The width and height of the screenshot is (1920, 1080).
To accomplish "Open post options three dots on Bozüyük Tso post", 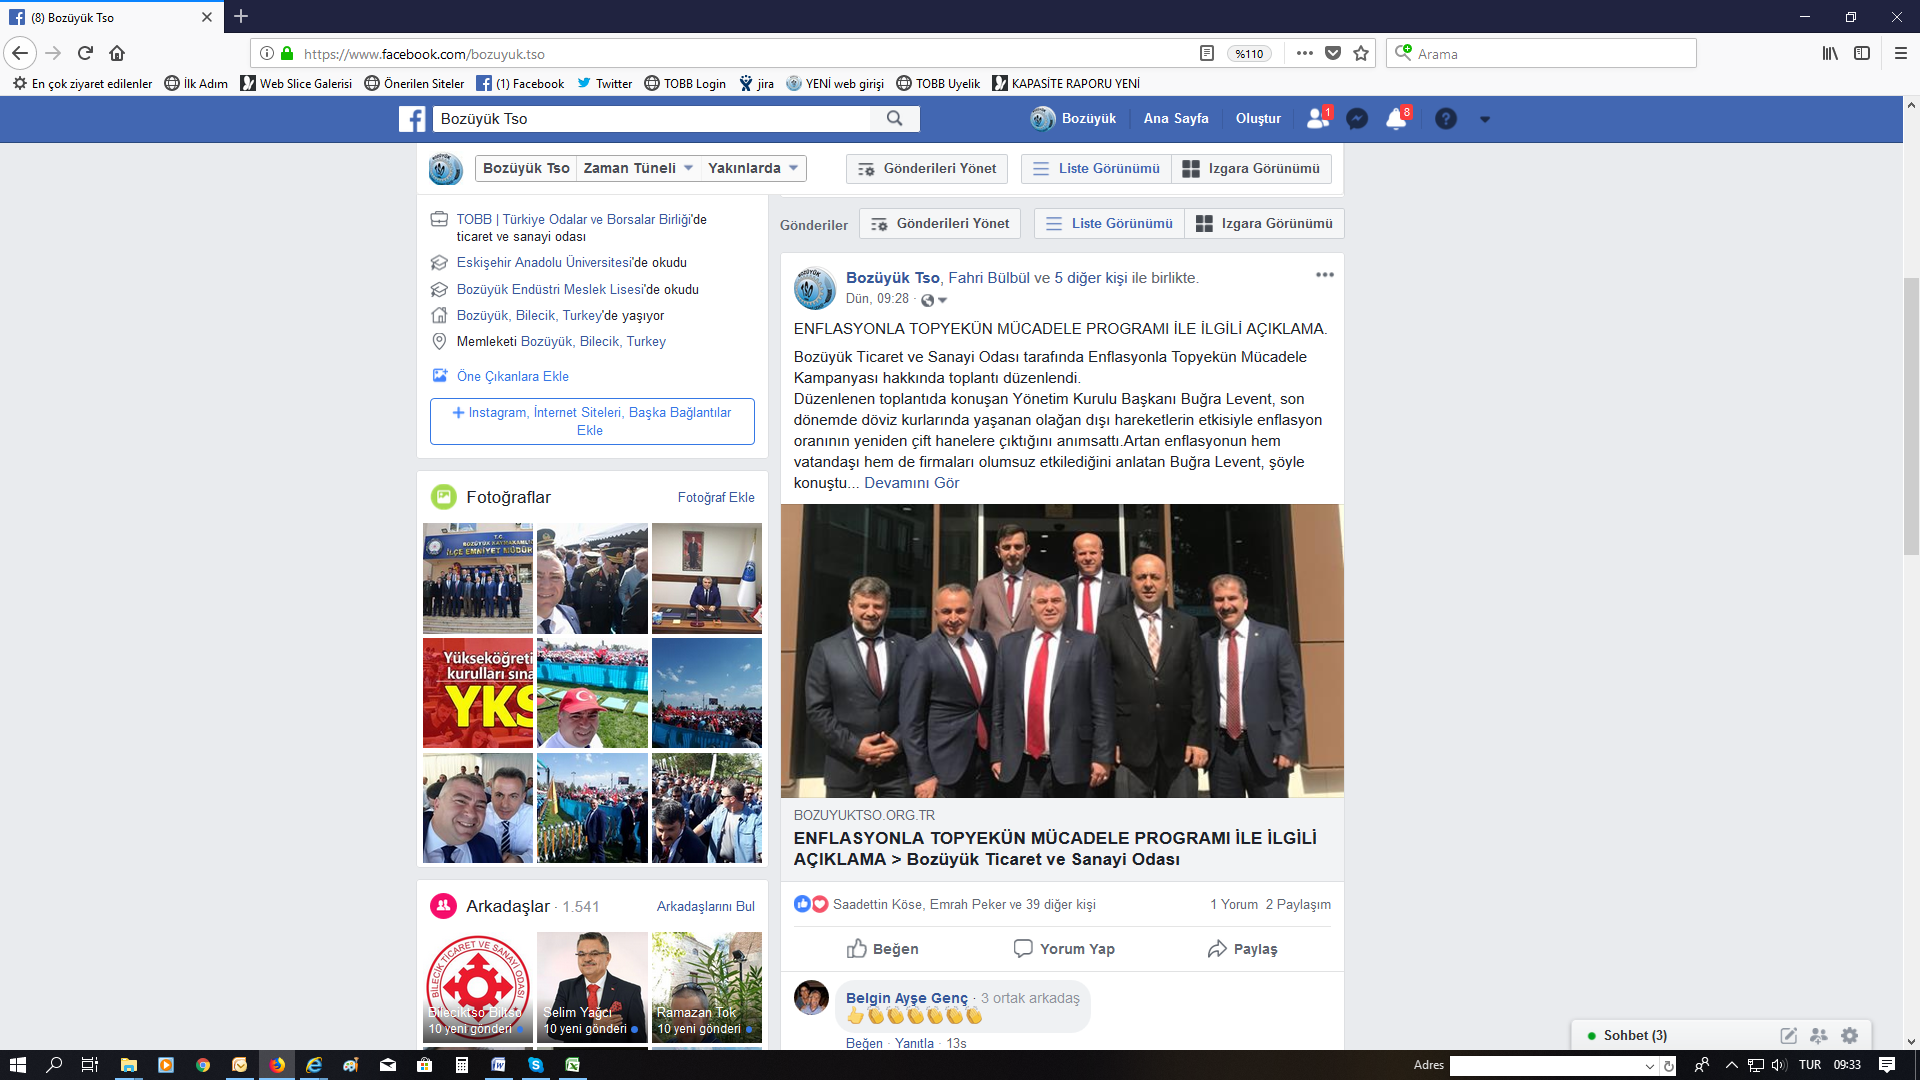I will pyautogui.click(x=1325, y=275).
